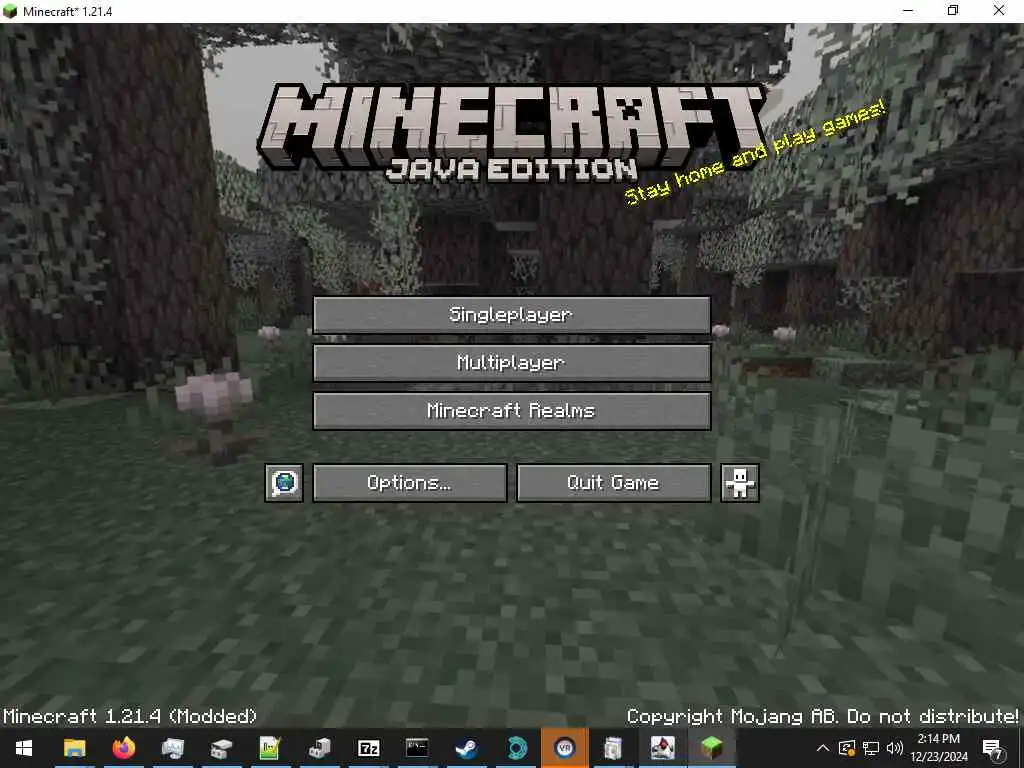The image size is (1024, 768).
Task: Minimize the Minecraft window
Action: point(908,10)
